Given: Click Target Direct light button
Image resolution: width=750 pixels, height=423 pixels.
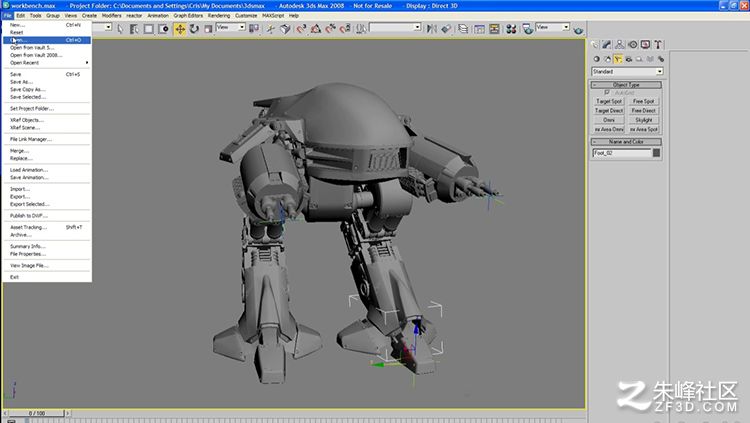Looking at the screenshot, I should (x=609, y=111).
